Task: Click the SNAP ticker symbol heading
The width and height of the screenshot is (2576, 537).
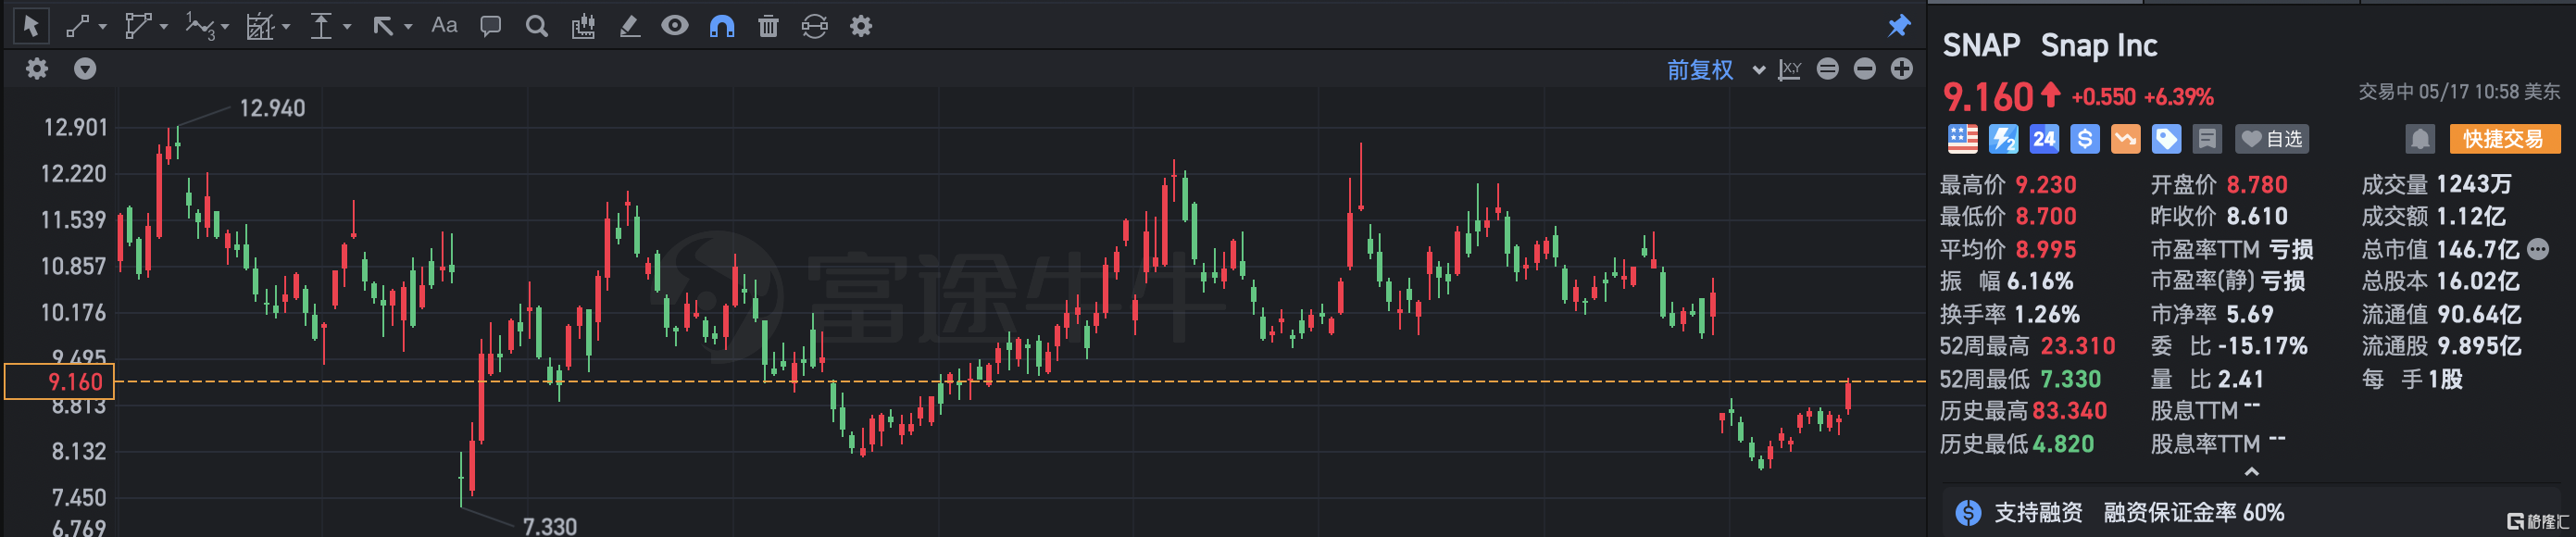Action: (x=1981, y=45)
